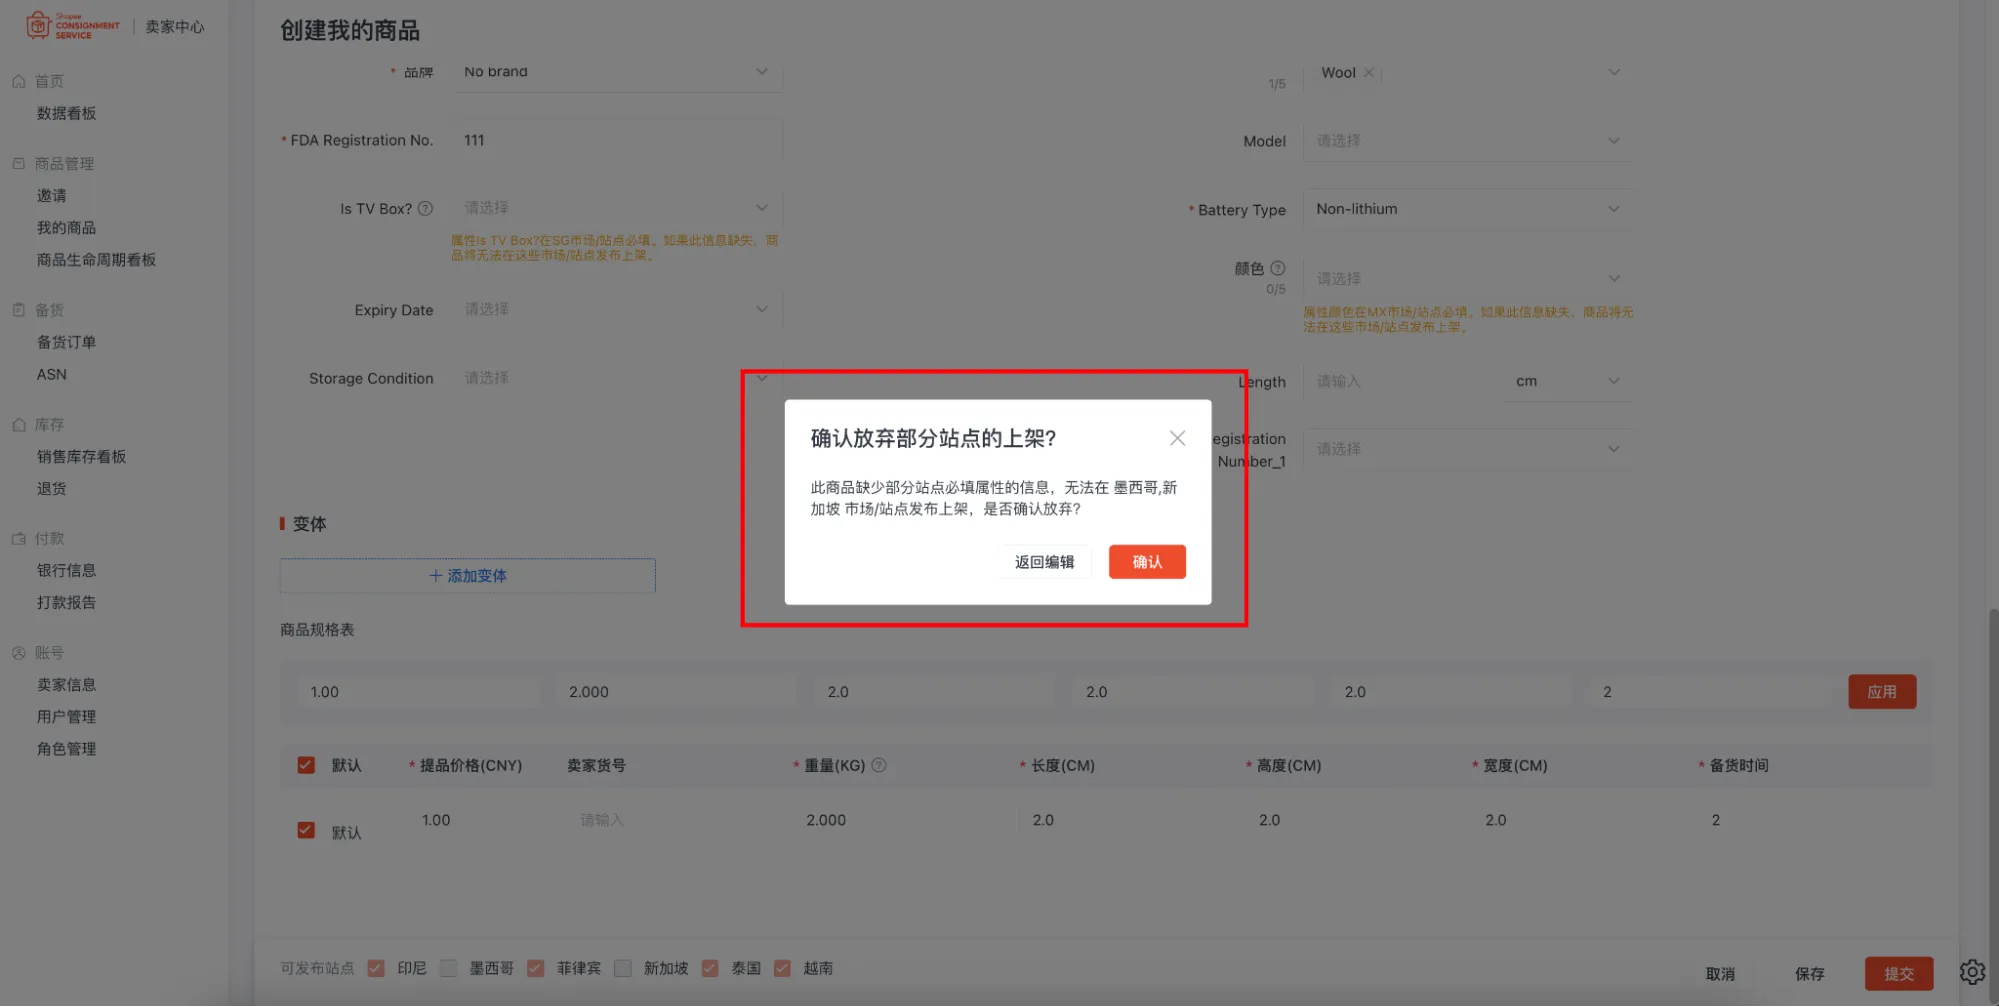Remove the Wool tag via its × icon
The image size is (1999, 1007).
[x=1369, y=72]
